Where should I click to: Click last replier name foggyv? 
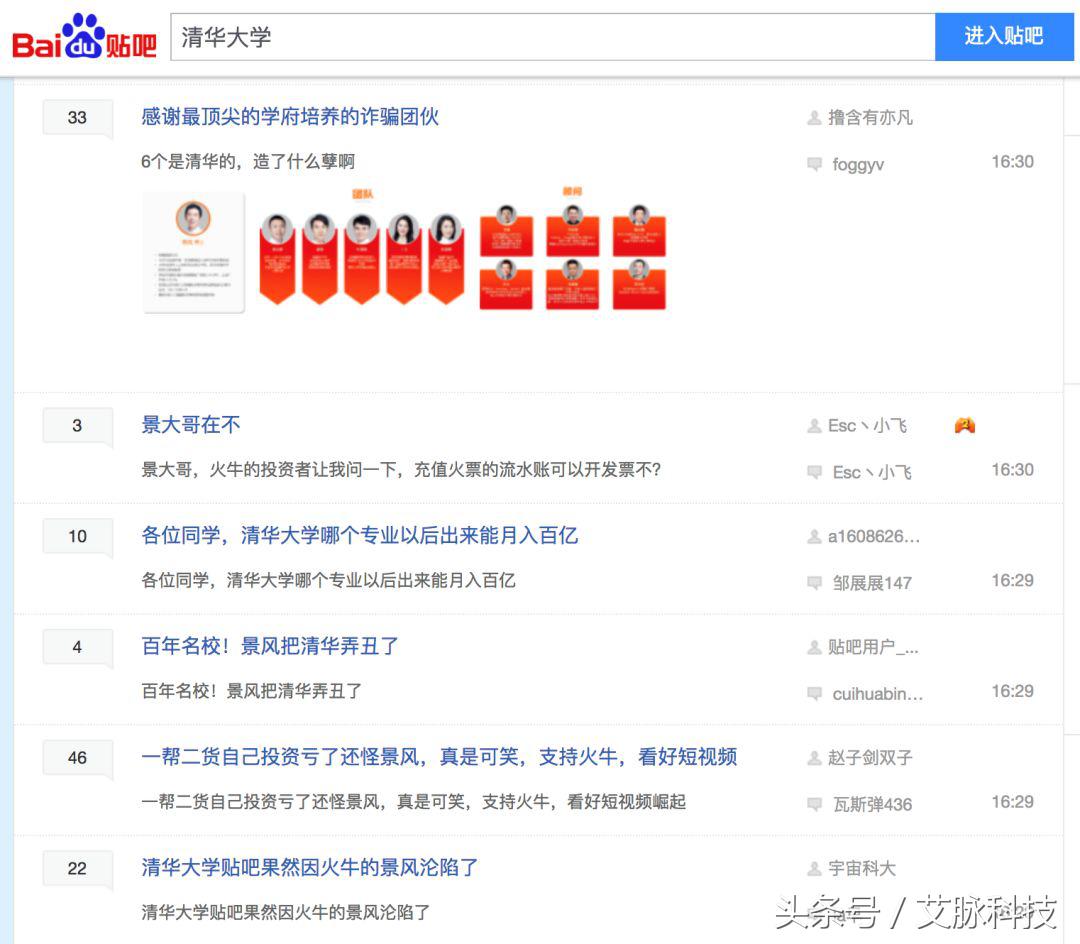[x=858, y=165]
